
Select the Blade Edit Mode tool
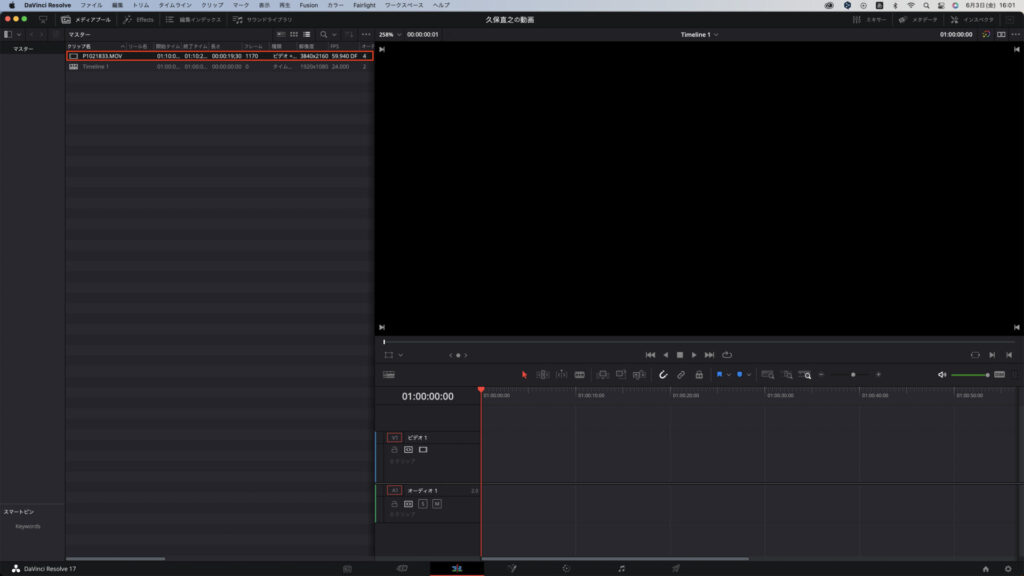point(579,375)
